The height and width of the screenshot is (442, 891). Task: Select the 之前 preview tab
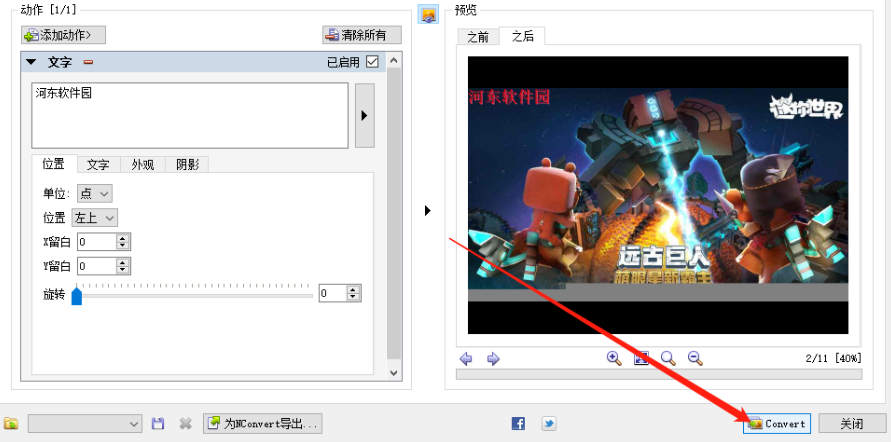pos(478,36)
